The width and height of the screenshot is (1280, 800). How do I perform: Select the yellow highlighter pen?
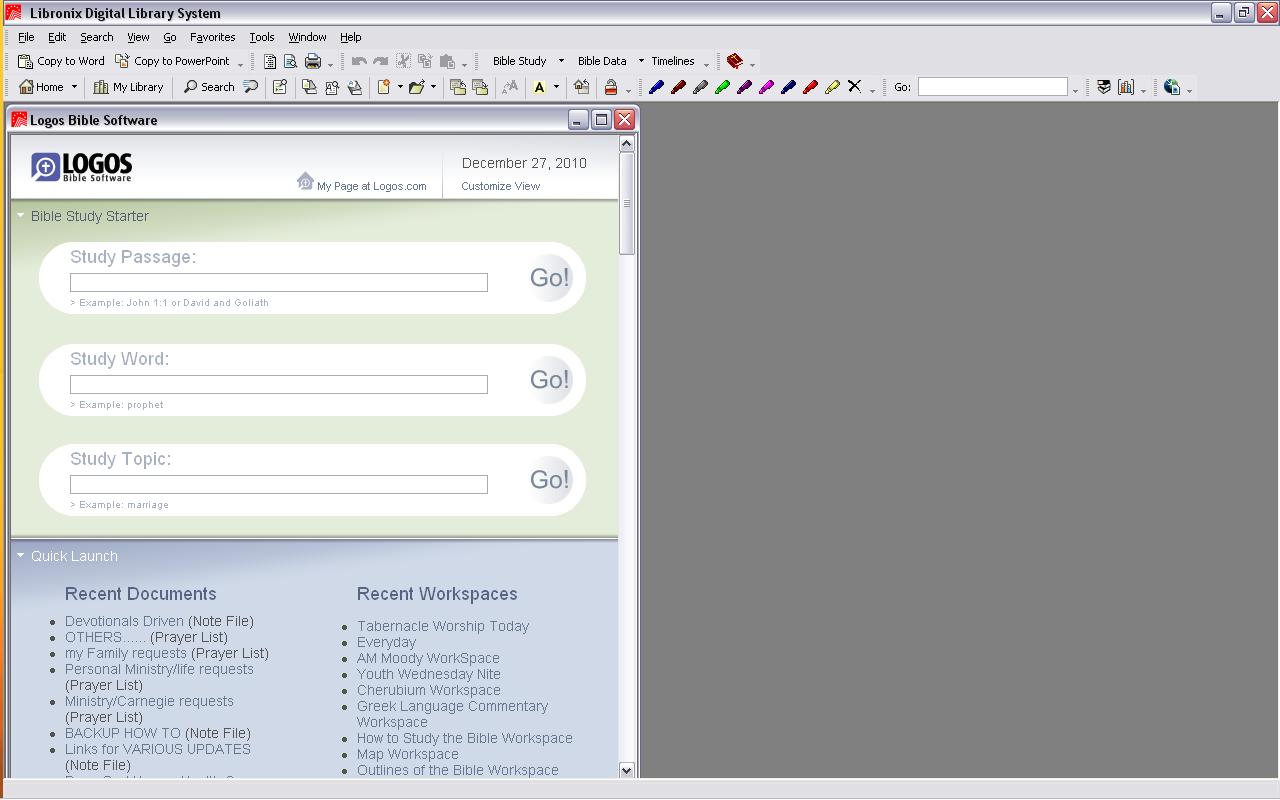pos(832,87)
